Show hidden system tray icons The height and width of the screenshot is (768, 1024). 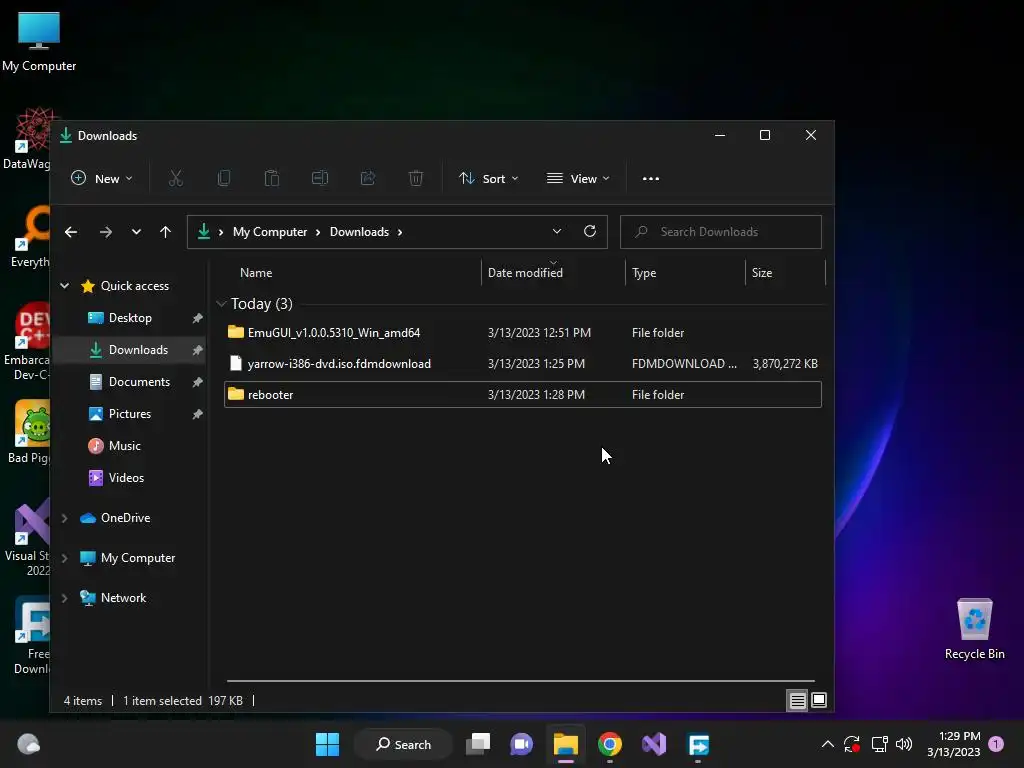[x=827, y=744]
